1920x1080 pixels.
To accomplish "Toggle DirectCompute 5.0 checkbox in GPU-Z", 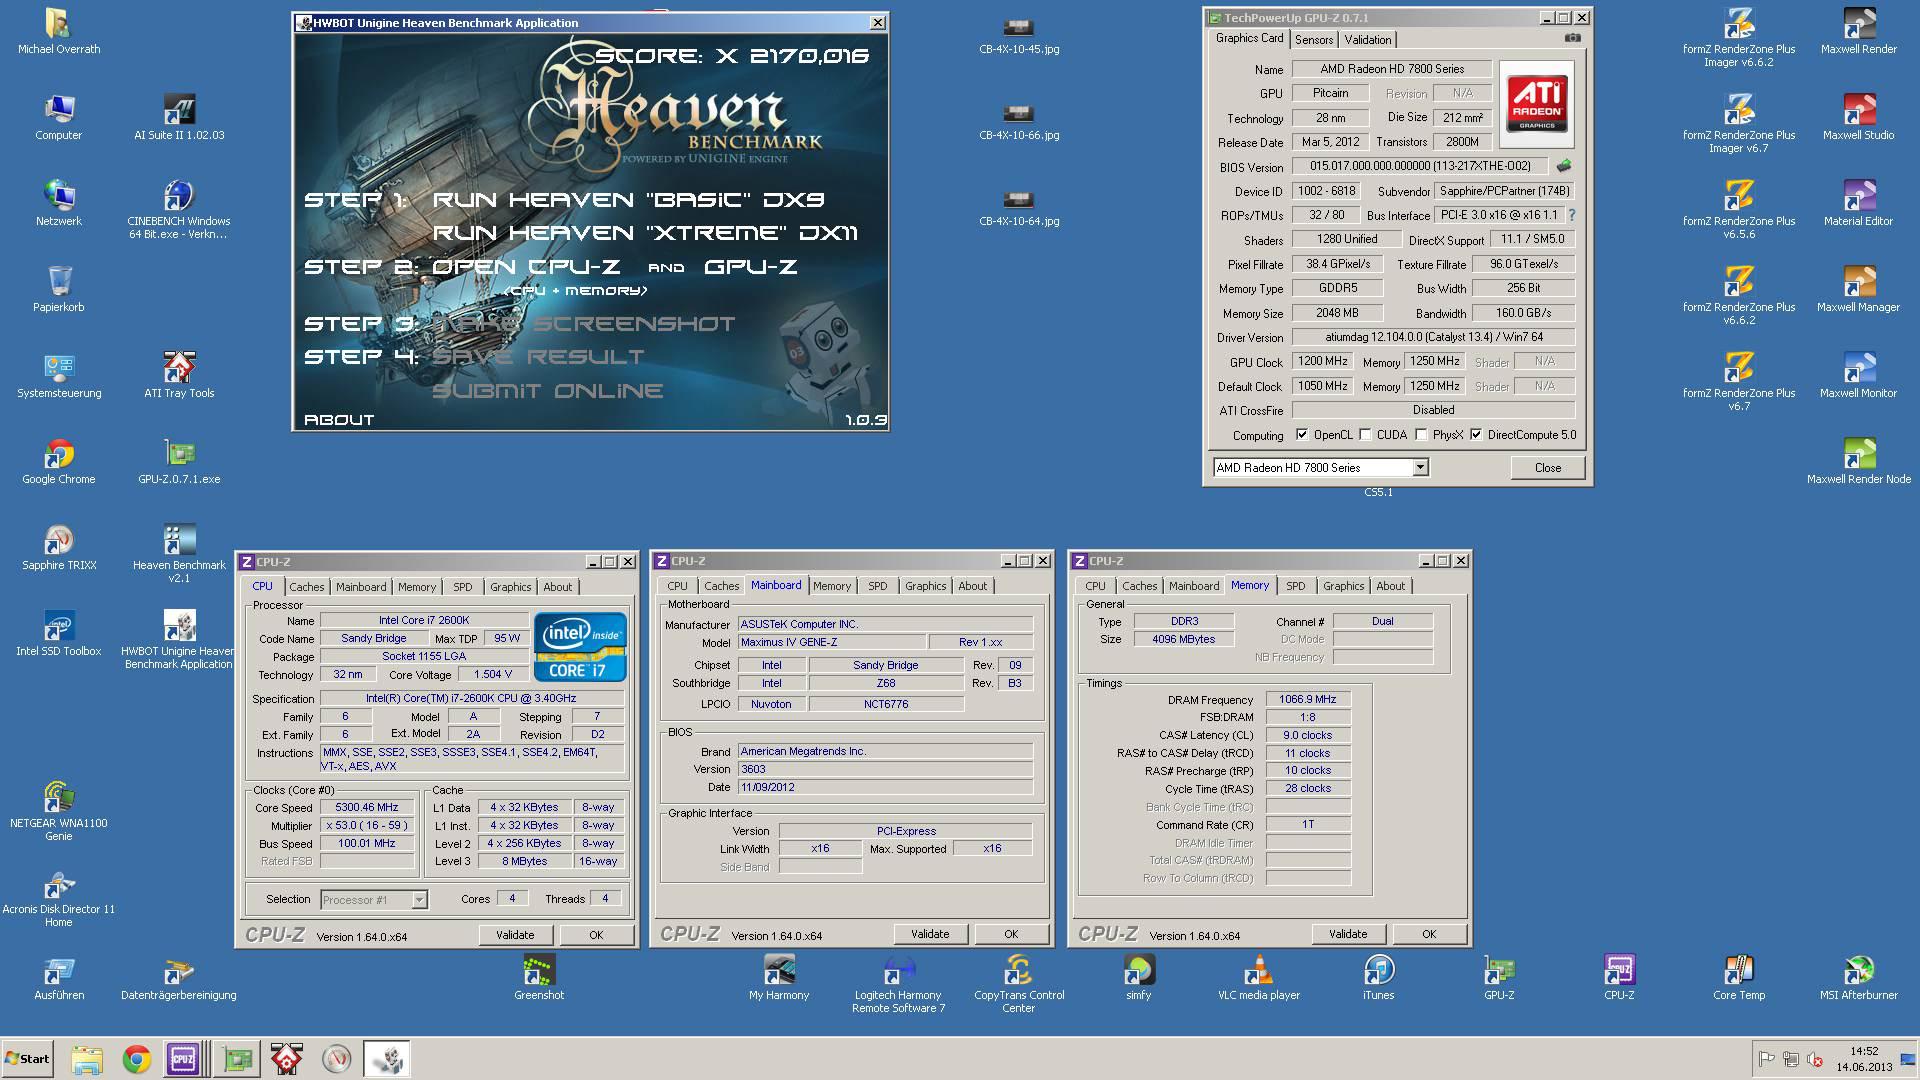I will coord(1476,435).
